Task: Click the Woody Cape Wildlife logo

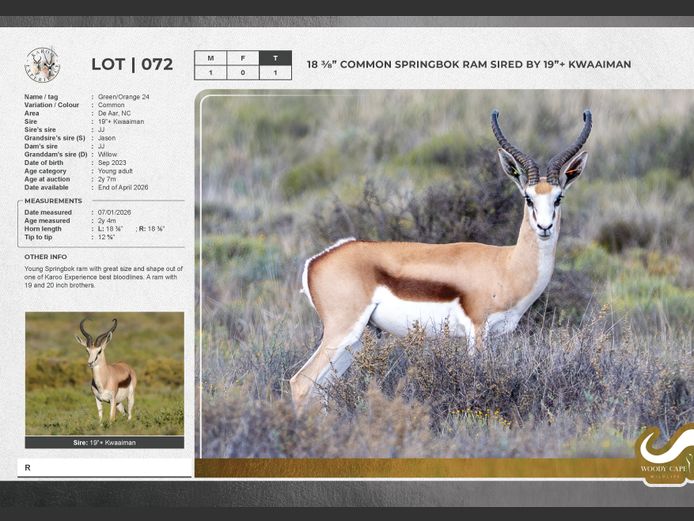Action: tap(664, 455)
